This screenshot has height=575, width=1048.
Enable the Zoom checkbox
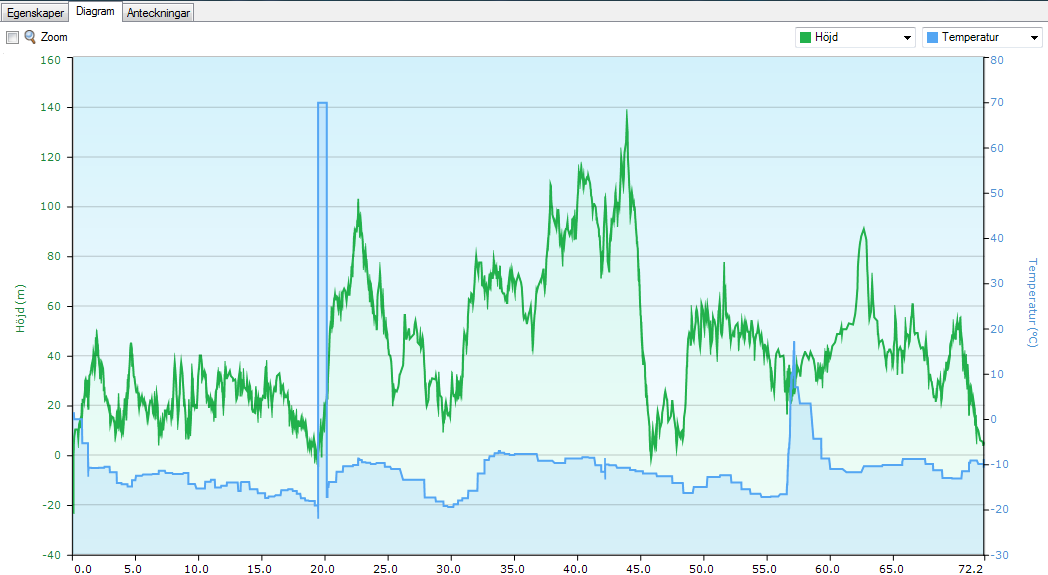pyautogui.click(x=13, y=37)
